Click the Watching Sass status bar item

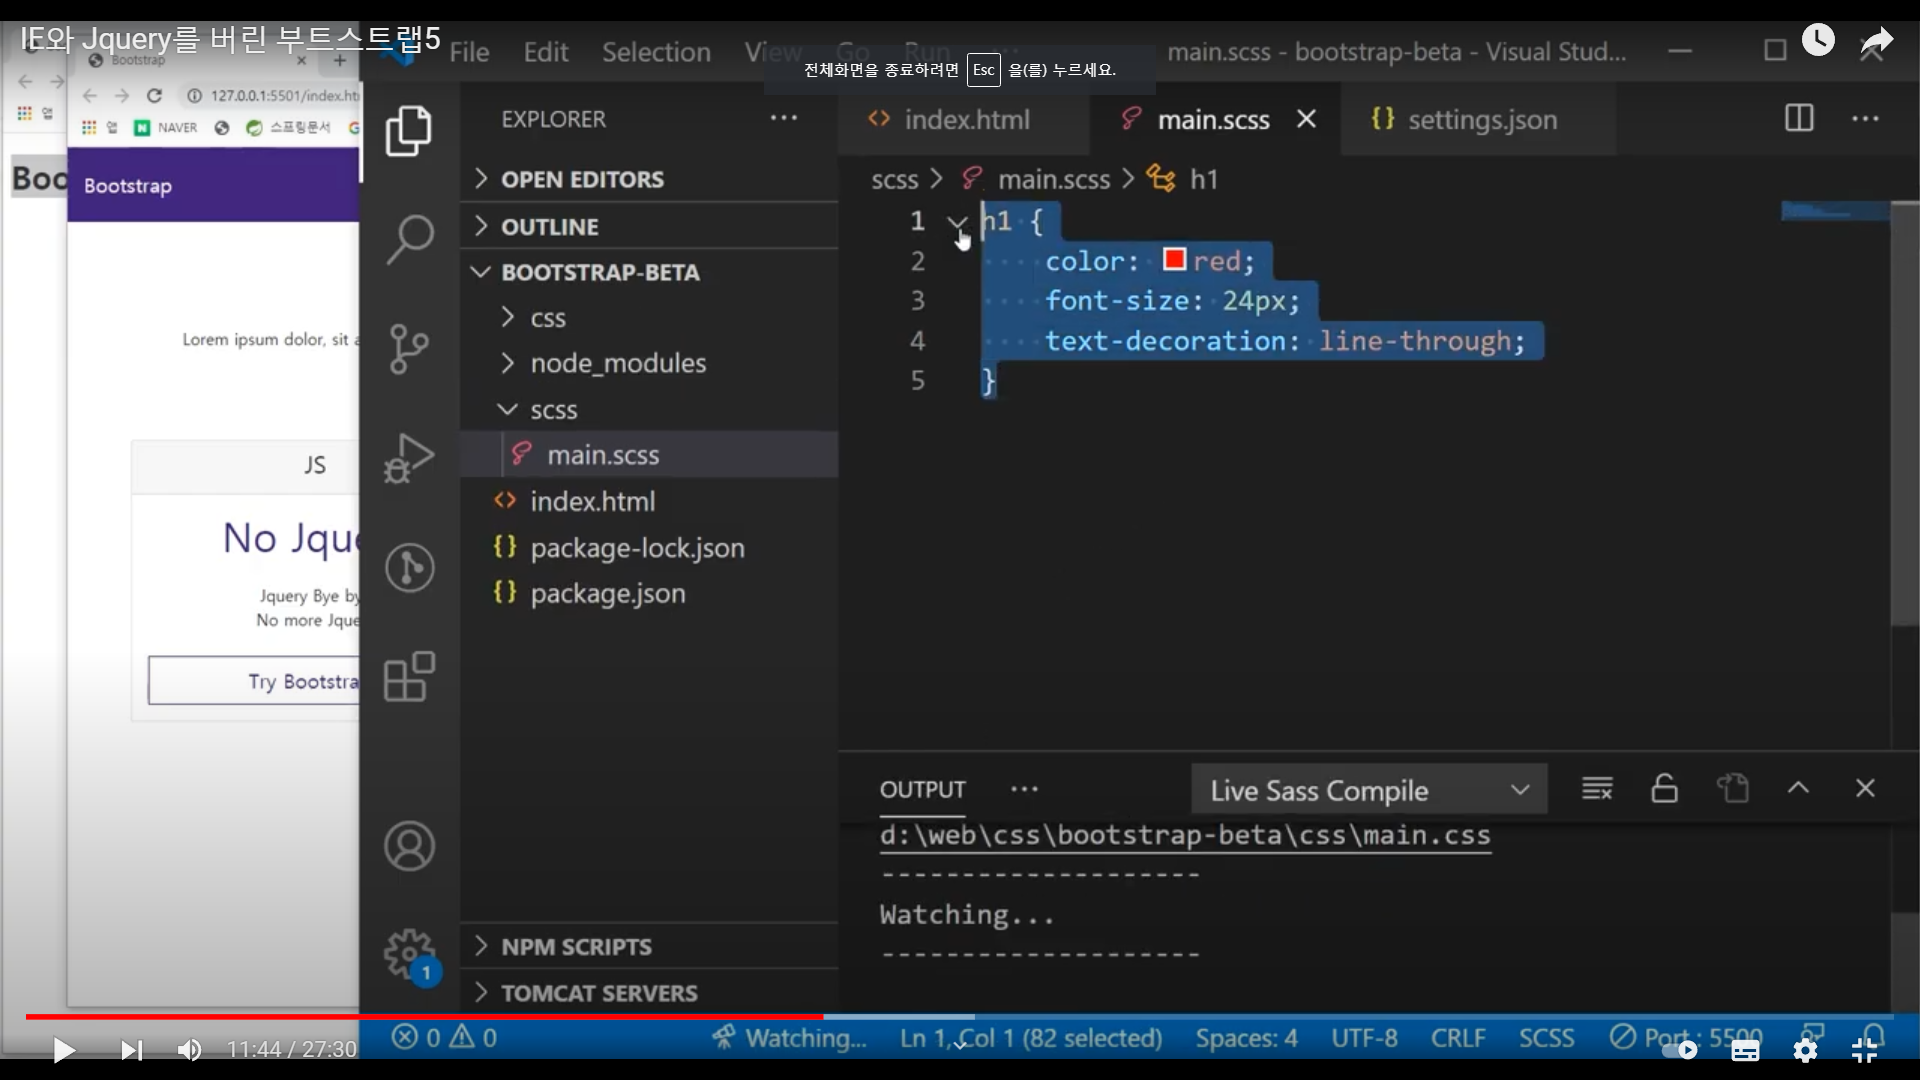point(789,1038)
